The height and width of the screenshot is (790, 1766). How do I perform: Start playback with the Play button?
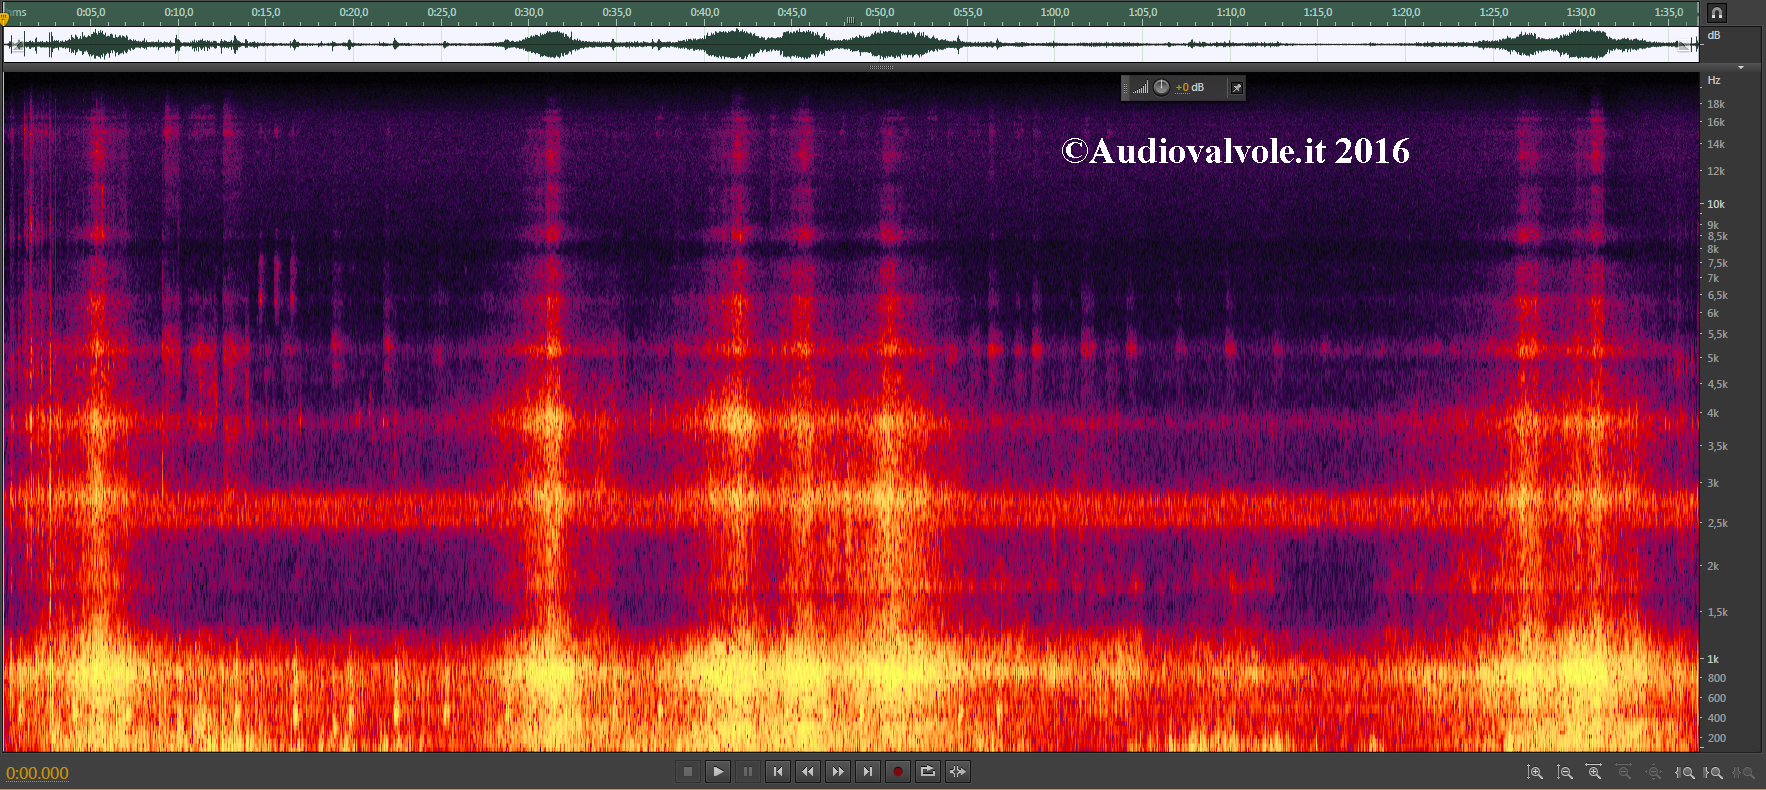pos(718,771)
